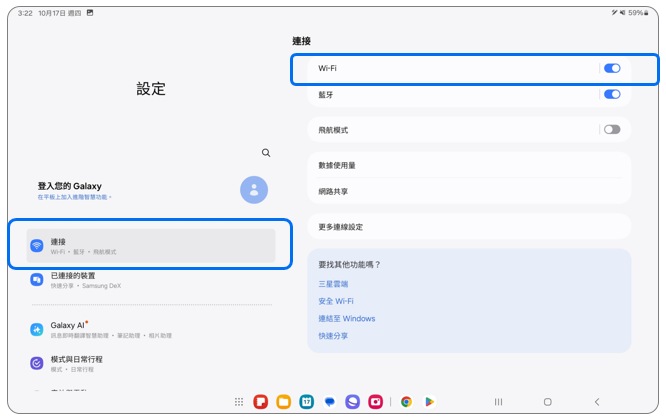
Task: Launch the yellow My Files folder app
Action: pyautogui.click(x=284, y=402)
